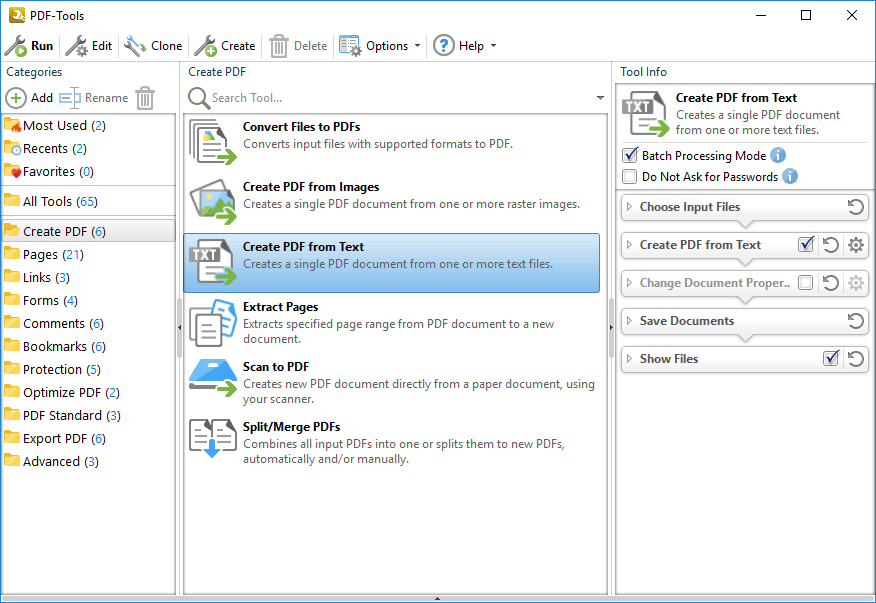Select Create PDF from Images tool icon
Image resolution: width=876 pixels, height=603 pixels.
212,202
